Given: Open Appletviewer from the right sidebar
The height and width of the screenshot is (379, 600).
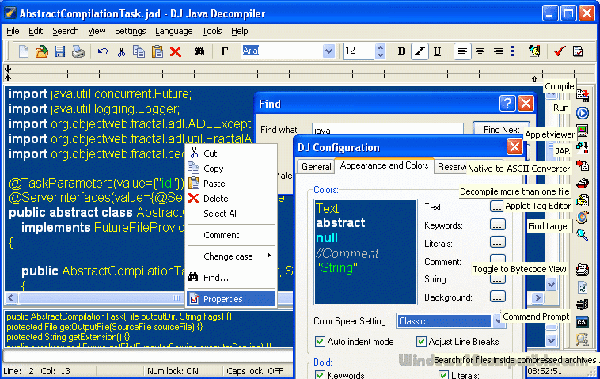Looking at the screenshot, I should point(582,131).
